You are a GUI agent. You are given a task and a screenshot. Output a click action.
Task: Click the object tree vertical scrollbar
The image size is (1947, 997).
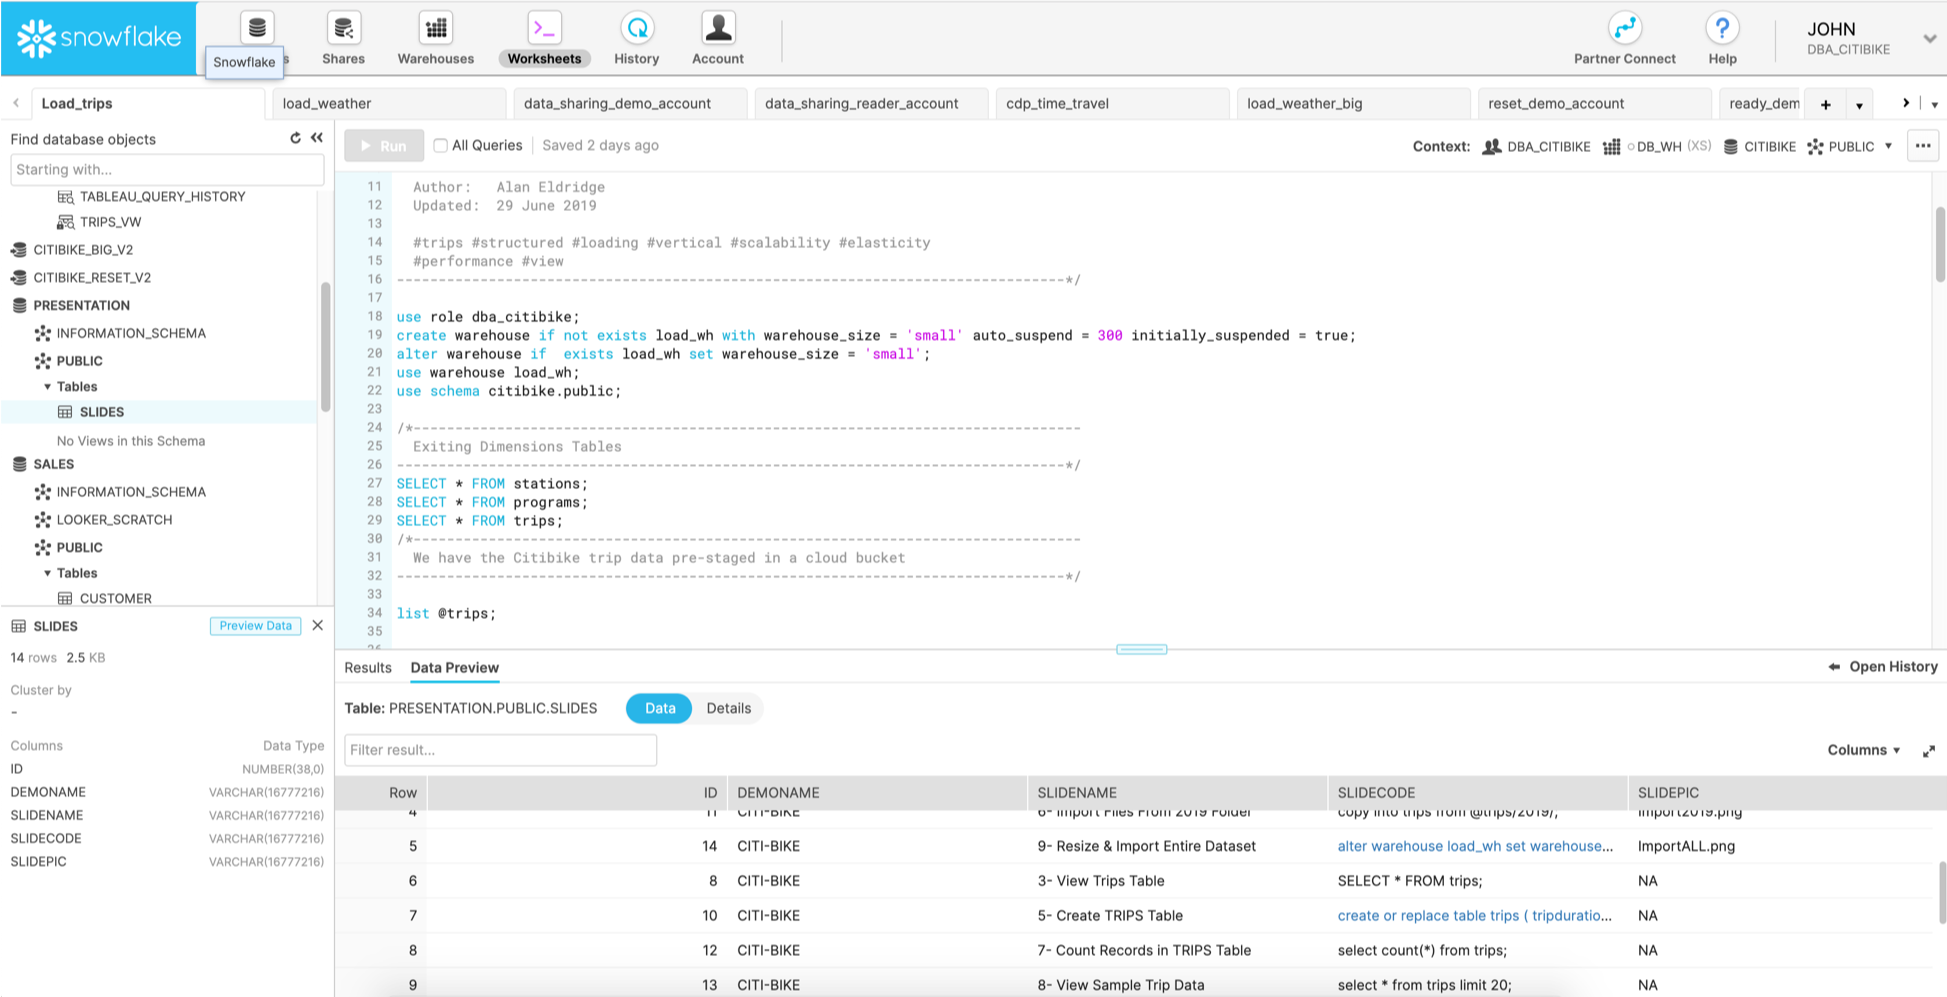point(325,347)
